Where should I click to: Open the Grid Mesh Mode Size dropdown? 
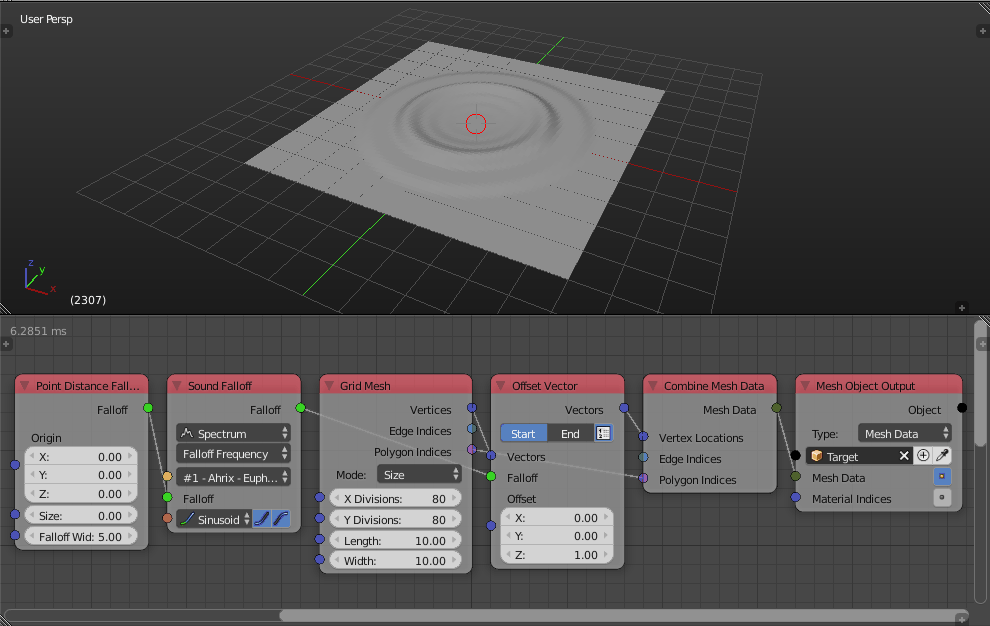pyautogui.click(x=419, y=474)
